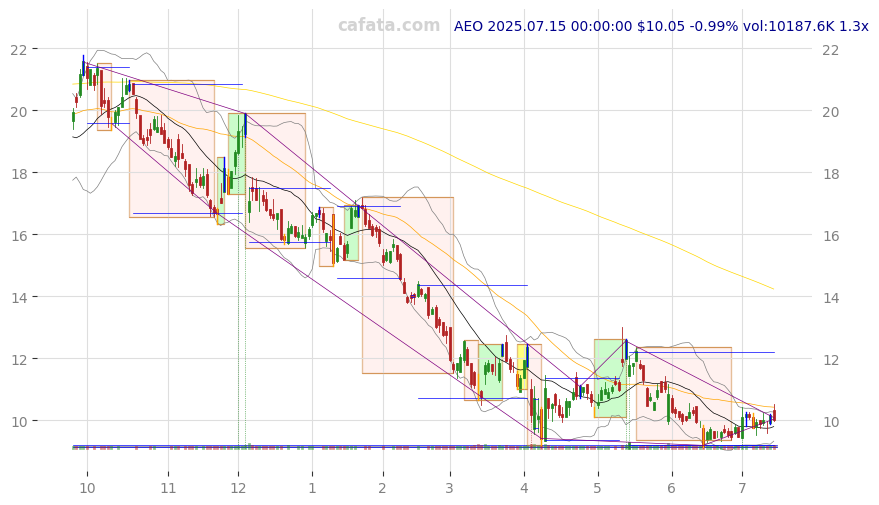The image size is (879, 505).
Task: Click the 20 label on right price axis
Action: 831,112
